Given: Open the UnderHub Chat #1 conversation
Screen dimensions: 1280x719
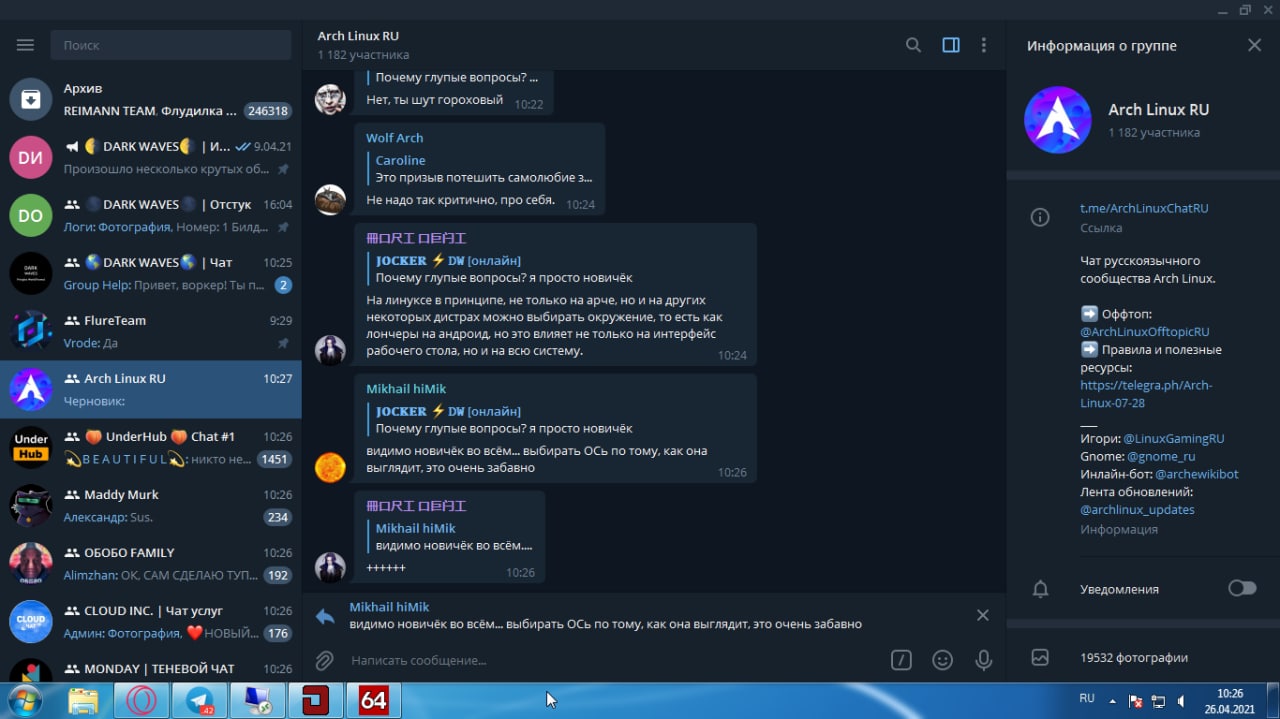Looking at the screenshot, I should tap(151, 447).
